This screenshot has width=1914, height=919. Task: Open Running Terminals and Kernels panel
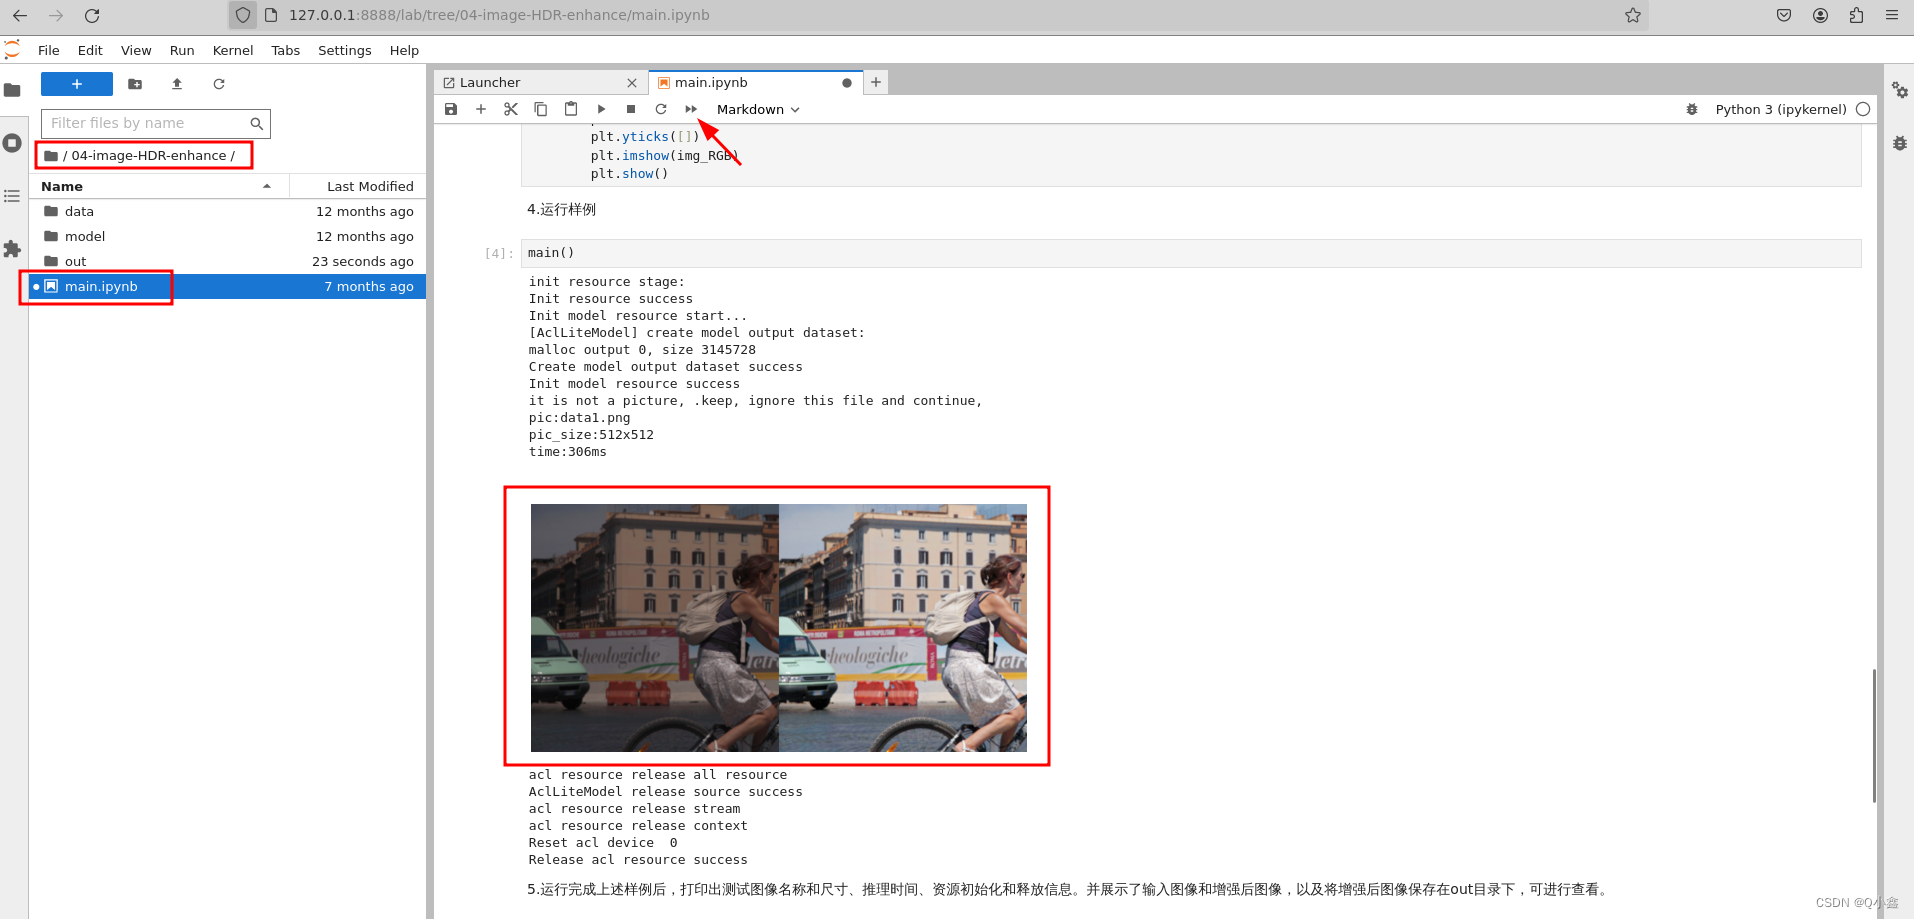click(12, 143)
